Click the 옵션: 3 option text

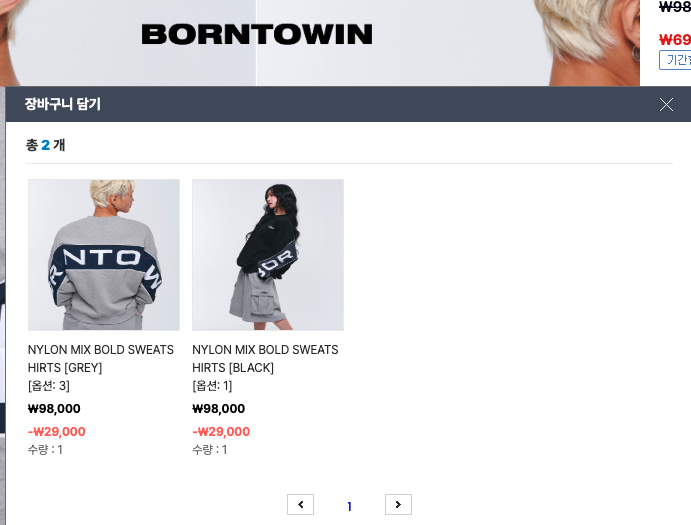(x=49, y=386)
